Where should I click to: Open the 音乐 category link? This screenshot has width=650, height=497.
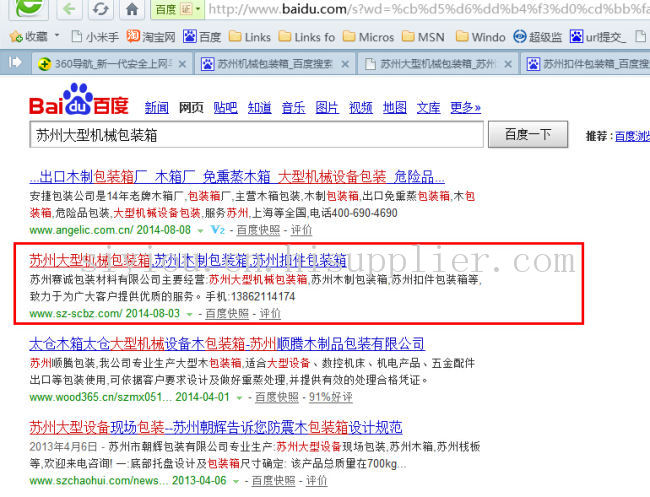[293, 108]
